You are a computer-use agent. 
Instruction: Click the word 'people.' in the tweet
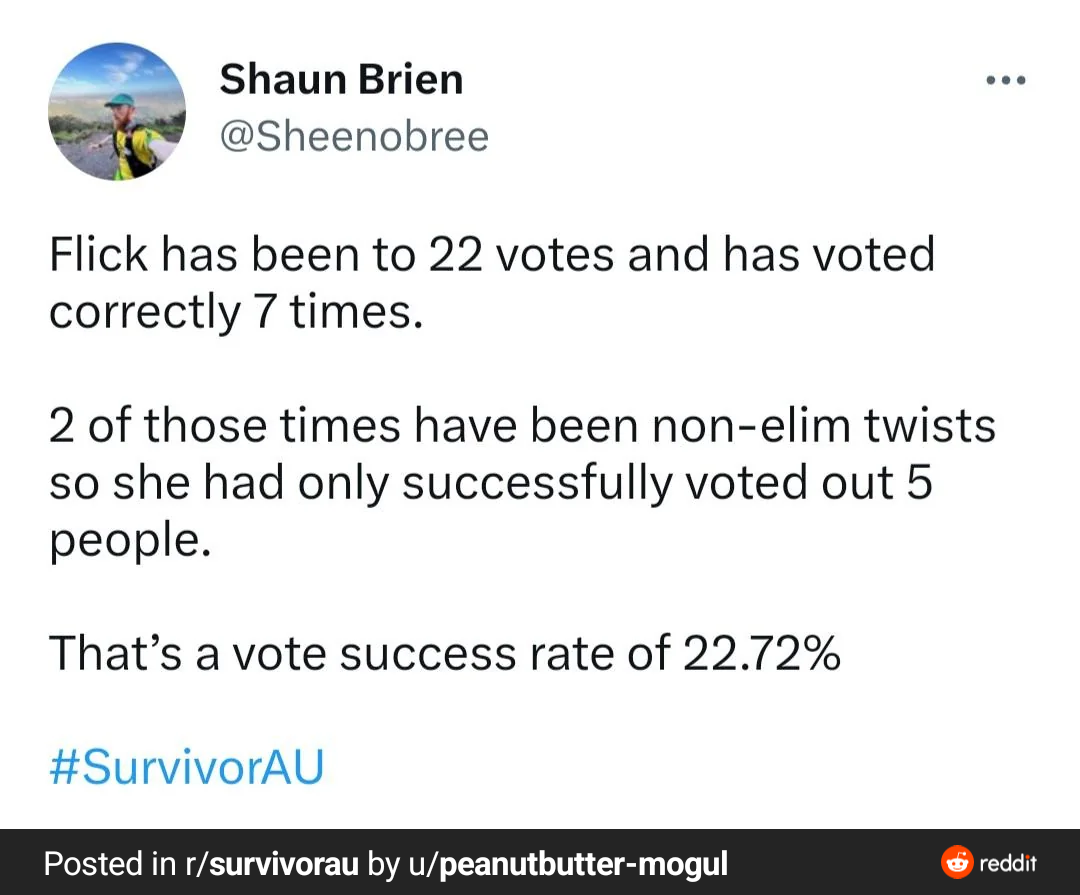click(x=130, y=541)
